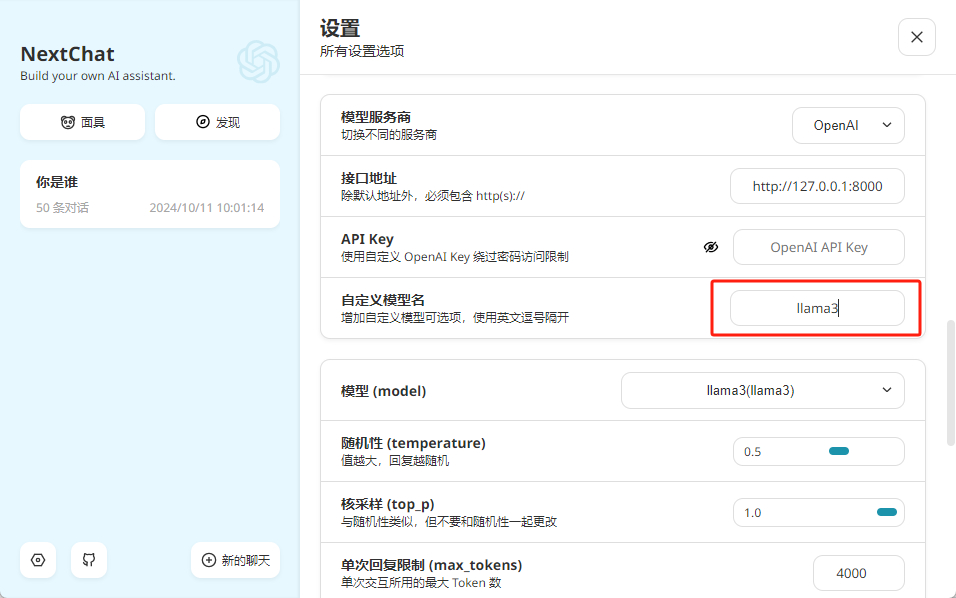Click the 接口地址 URL input field
The height and width of the screenshot is (598, 956).
817,186
